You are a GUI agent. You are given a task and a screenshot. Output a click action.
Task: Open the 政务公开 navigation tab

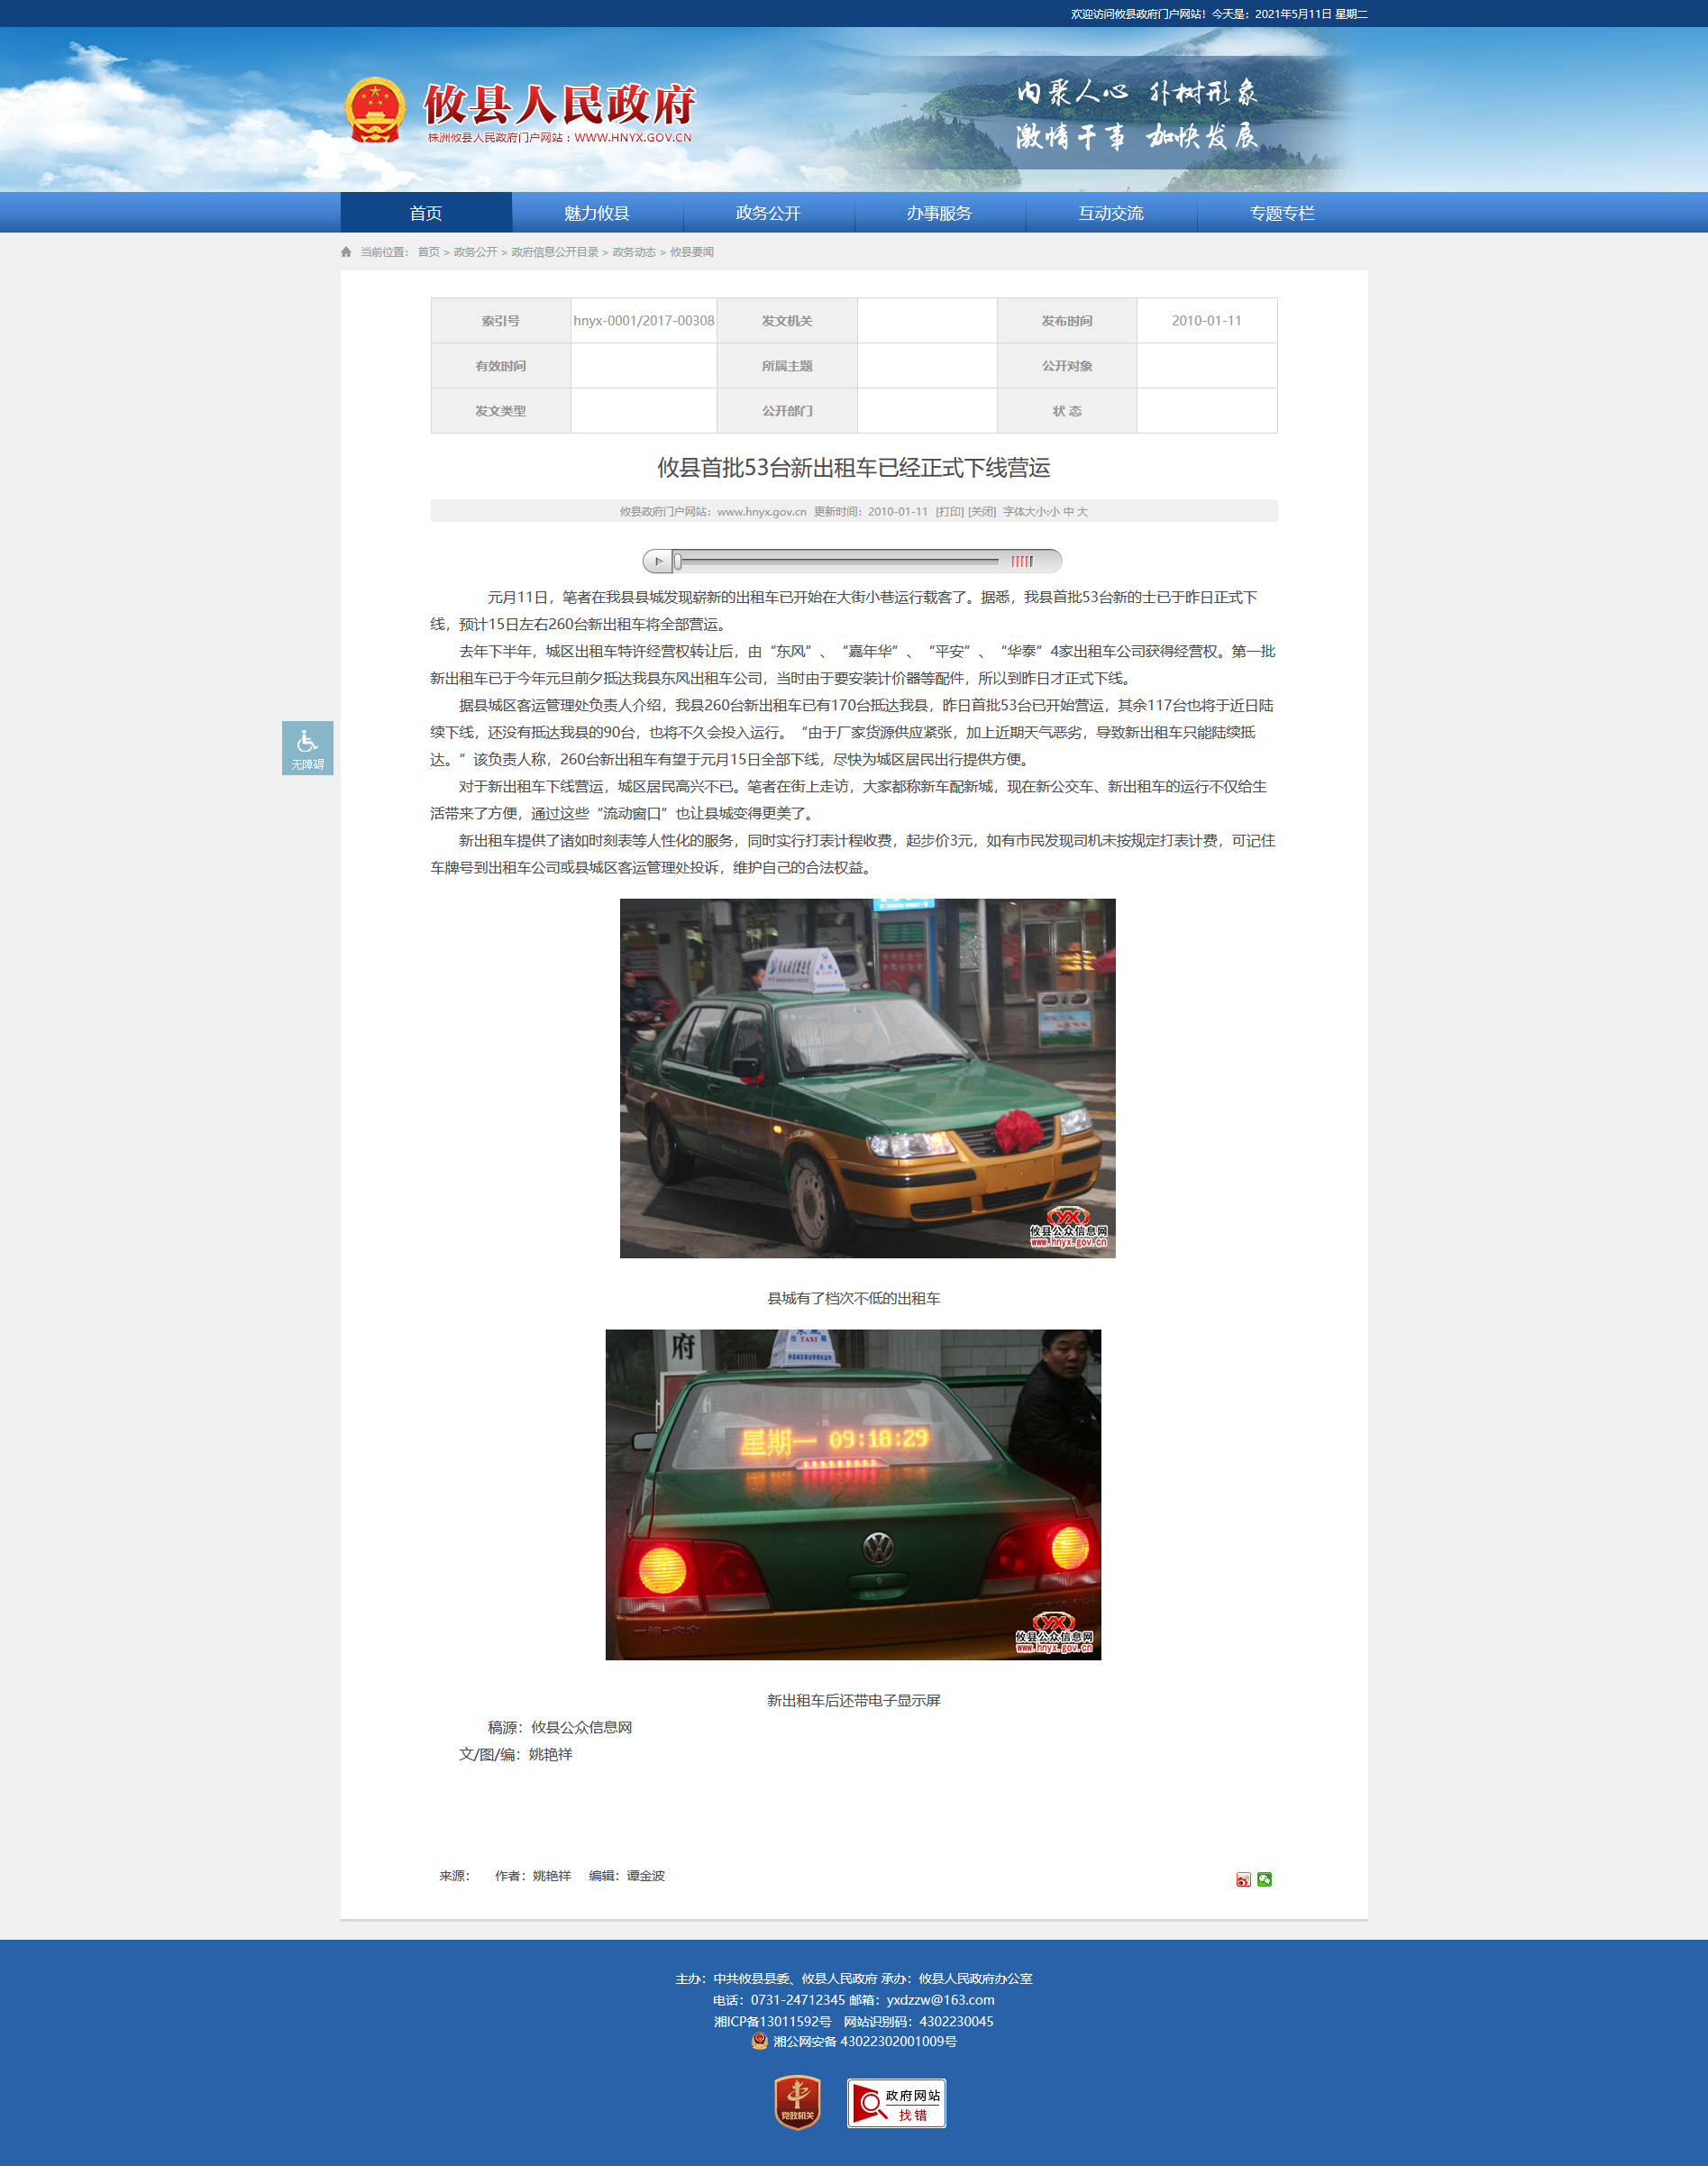pos(768,213)
